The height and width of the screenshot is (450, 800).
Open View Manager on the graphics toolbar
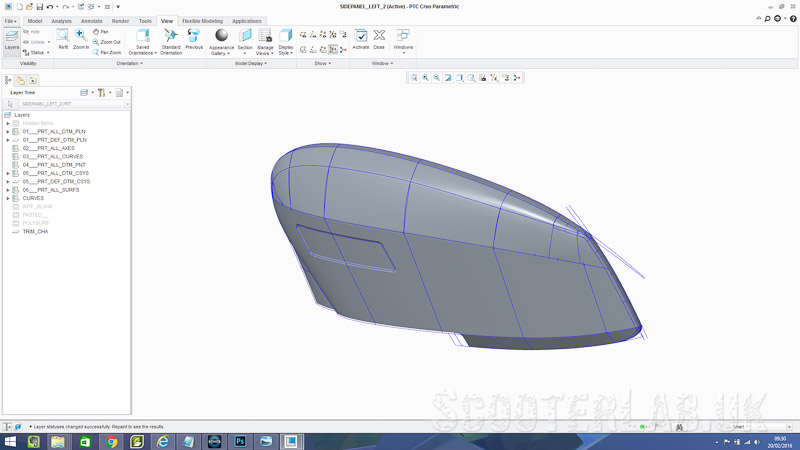483,78
